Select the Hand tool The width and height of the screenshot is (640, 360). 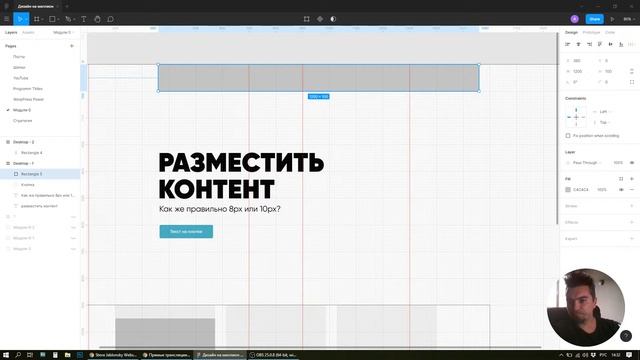(97, 19)
